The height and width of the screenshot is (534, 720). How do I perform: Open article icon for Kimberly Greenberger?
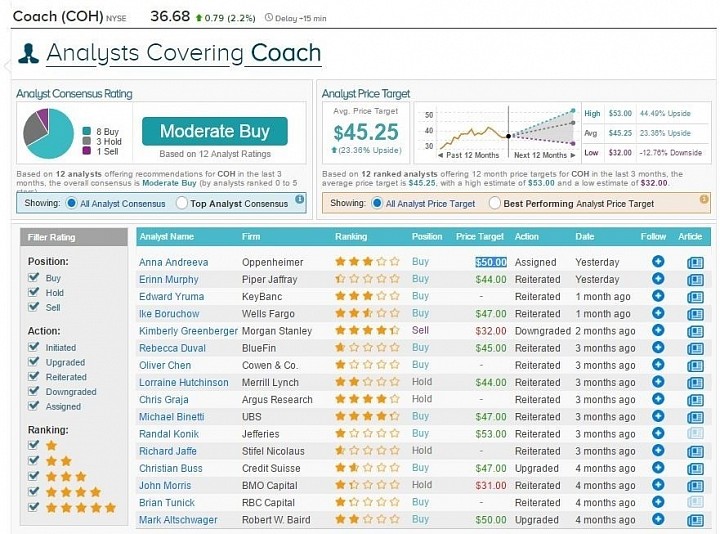click(695, 332)
